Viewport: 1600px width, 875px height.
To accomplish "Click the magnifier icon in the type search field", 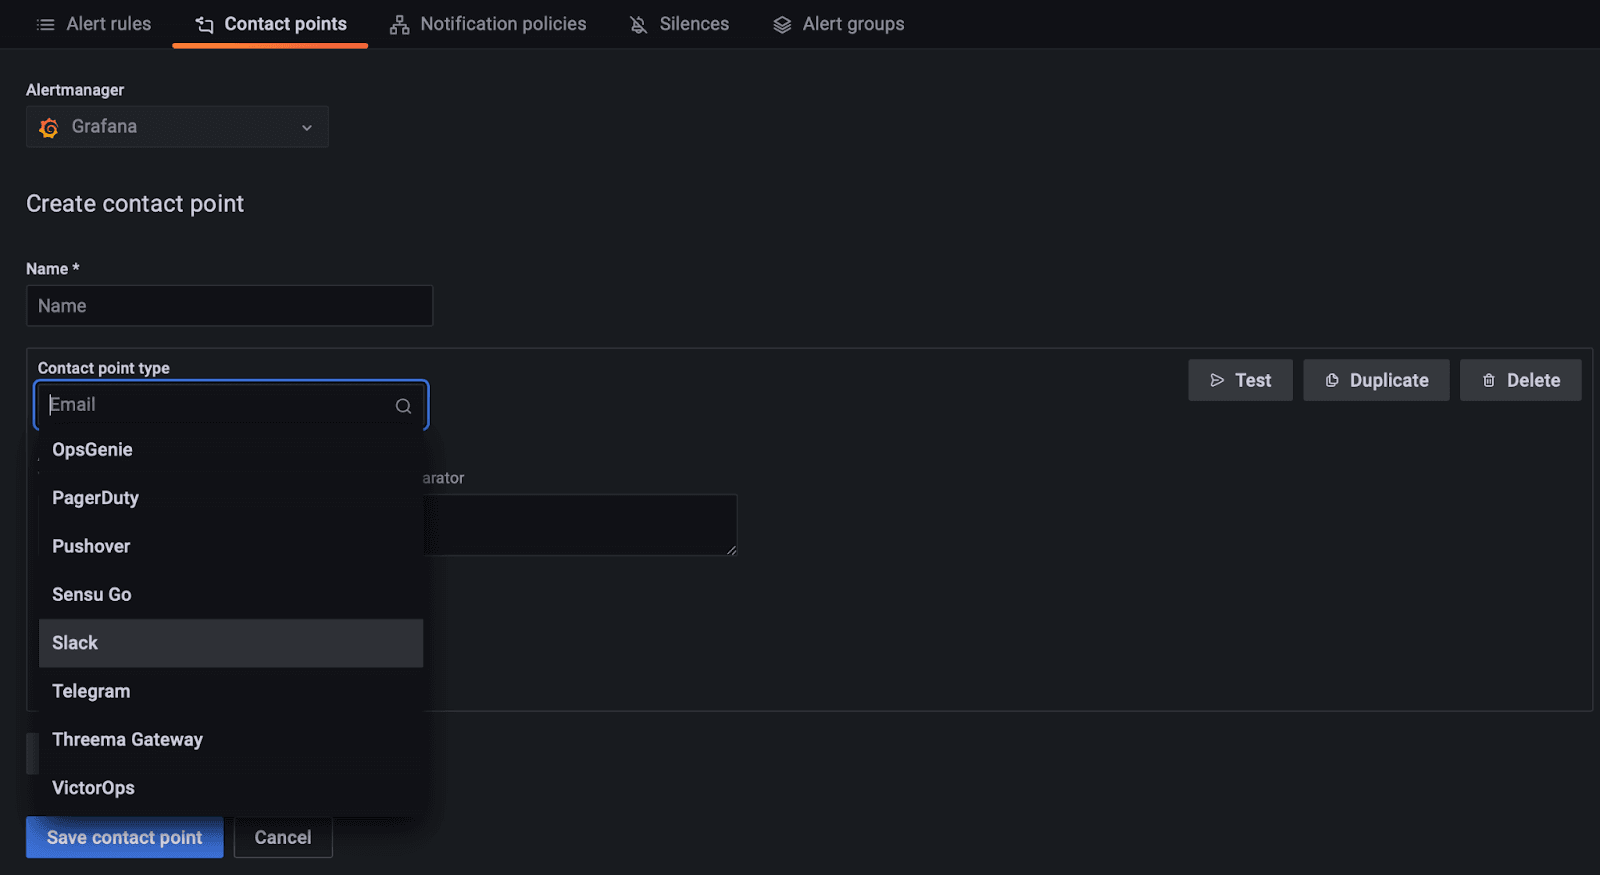I will point(403,405).
